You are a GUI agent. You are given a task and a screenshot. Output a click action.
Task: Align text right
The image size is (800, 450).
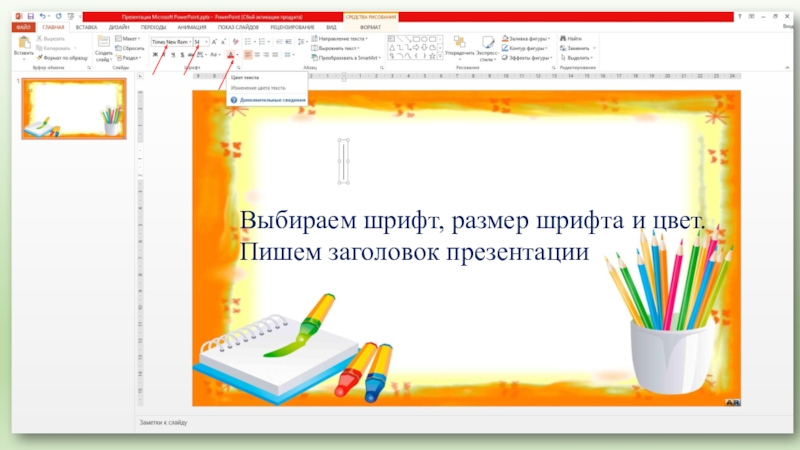pos(266,55)
